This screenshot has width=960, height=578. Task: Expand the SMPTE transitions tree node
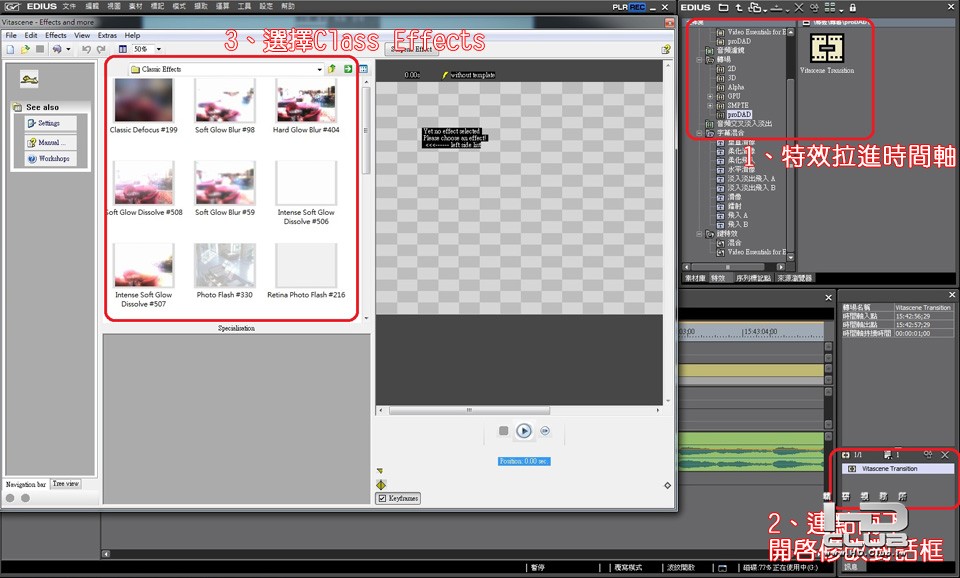pos(710,105)
